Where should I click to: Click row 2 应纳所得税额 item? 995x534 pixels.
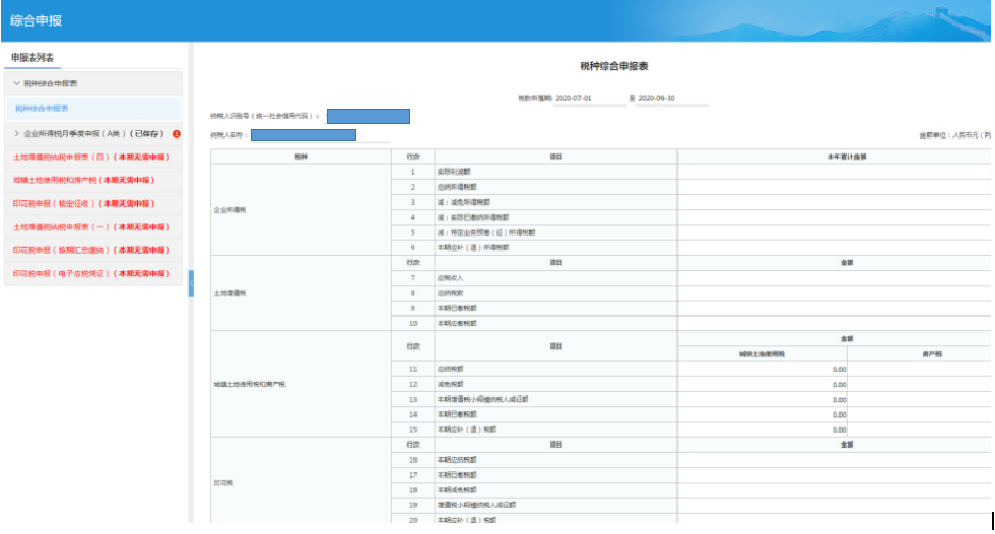[457, 187]
